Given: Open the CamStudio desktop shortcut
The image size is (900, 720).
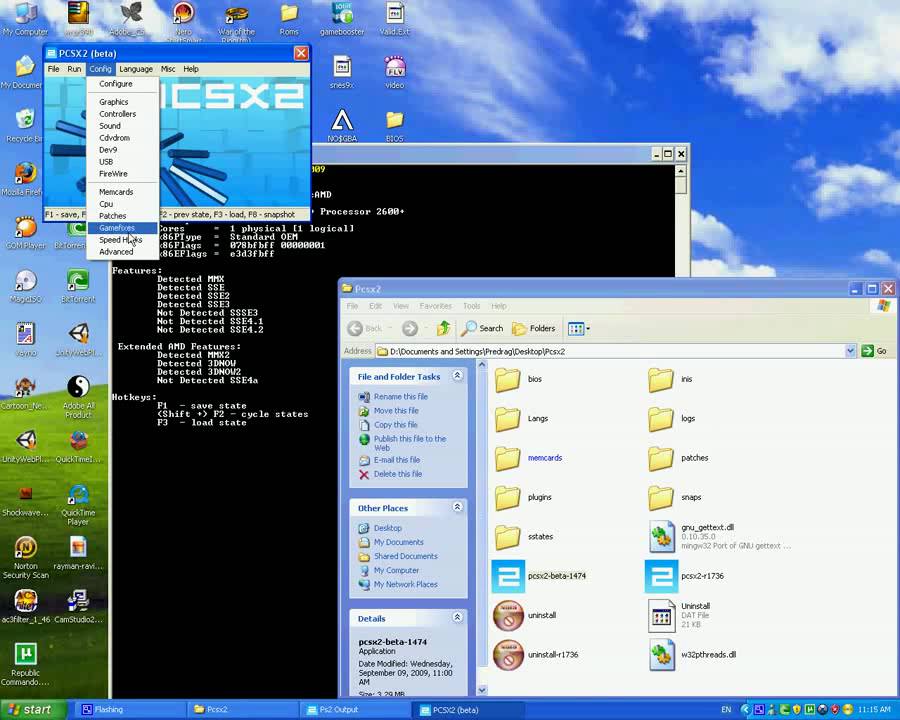Looking at the screenshot, I should 78,607.
